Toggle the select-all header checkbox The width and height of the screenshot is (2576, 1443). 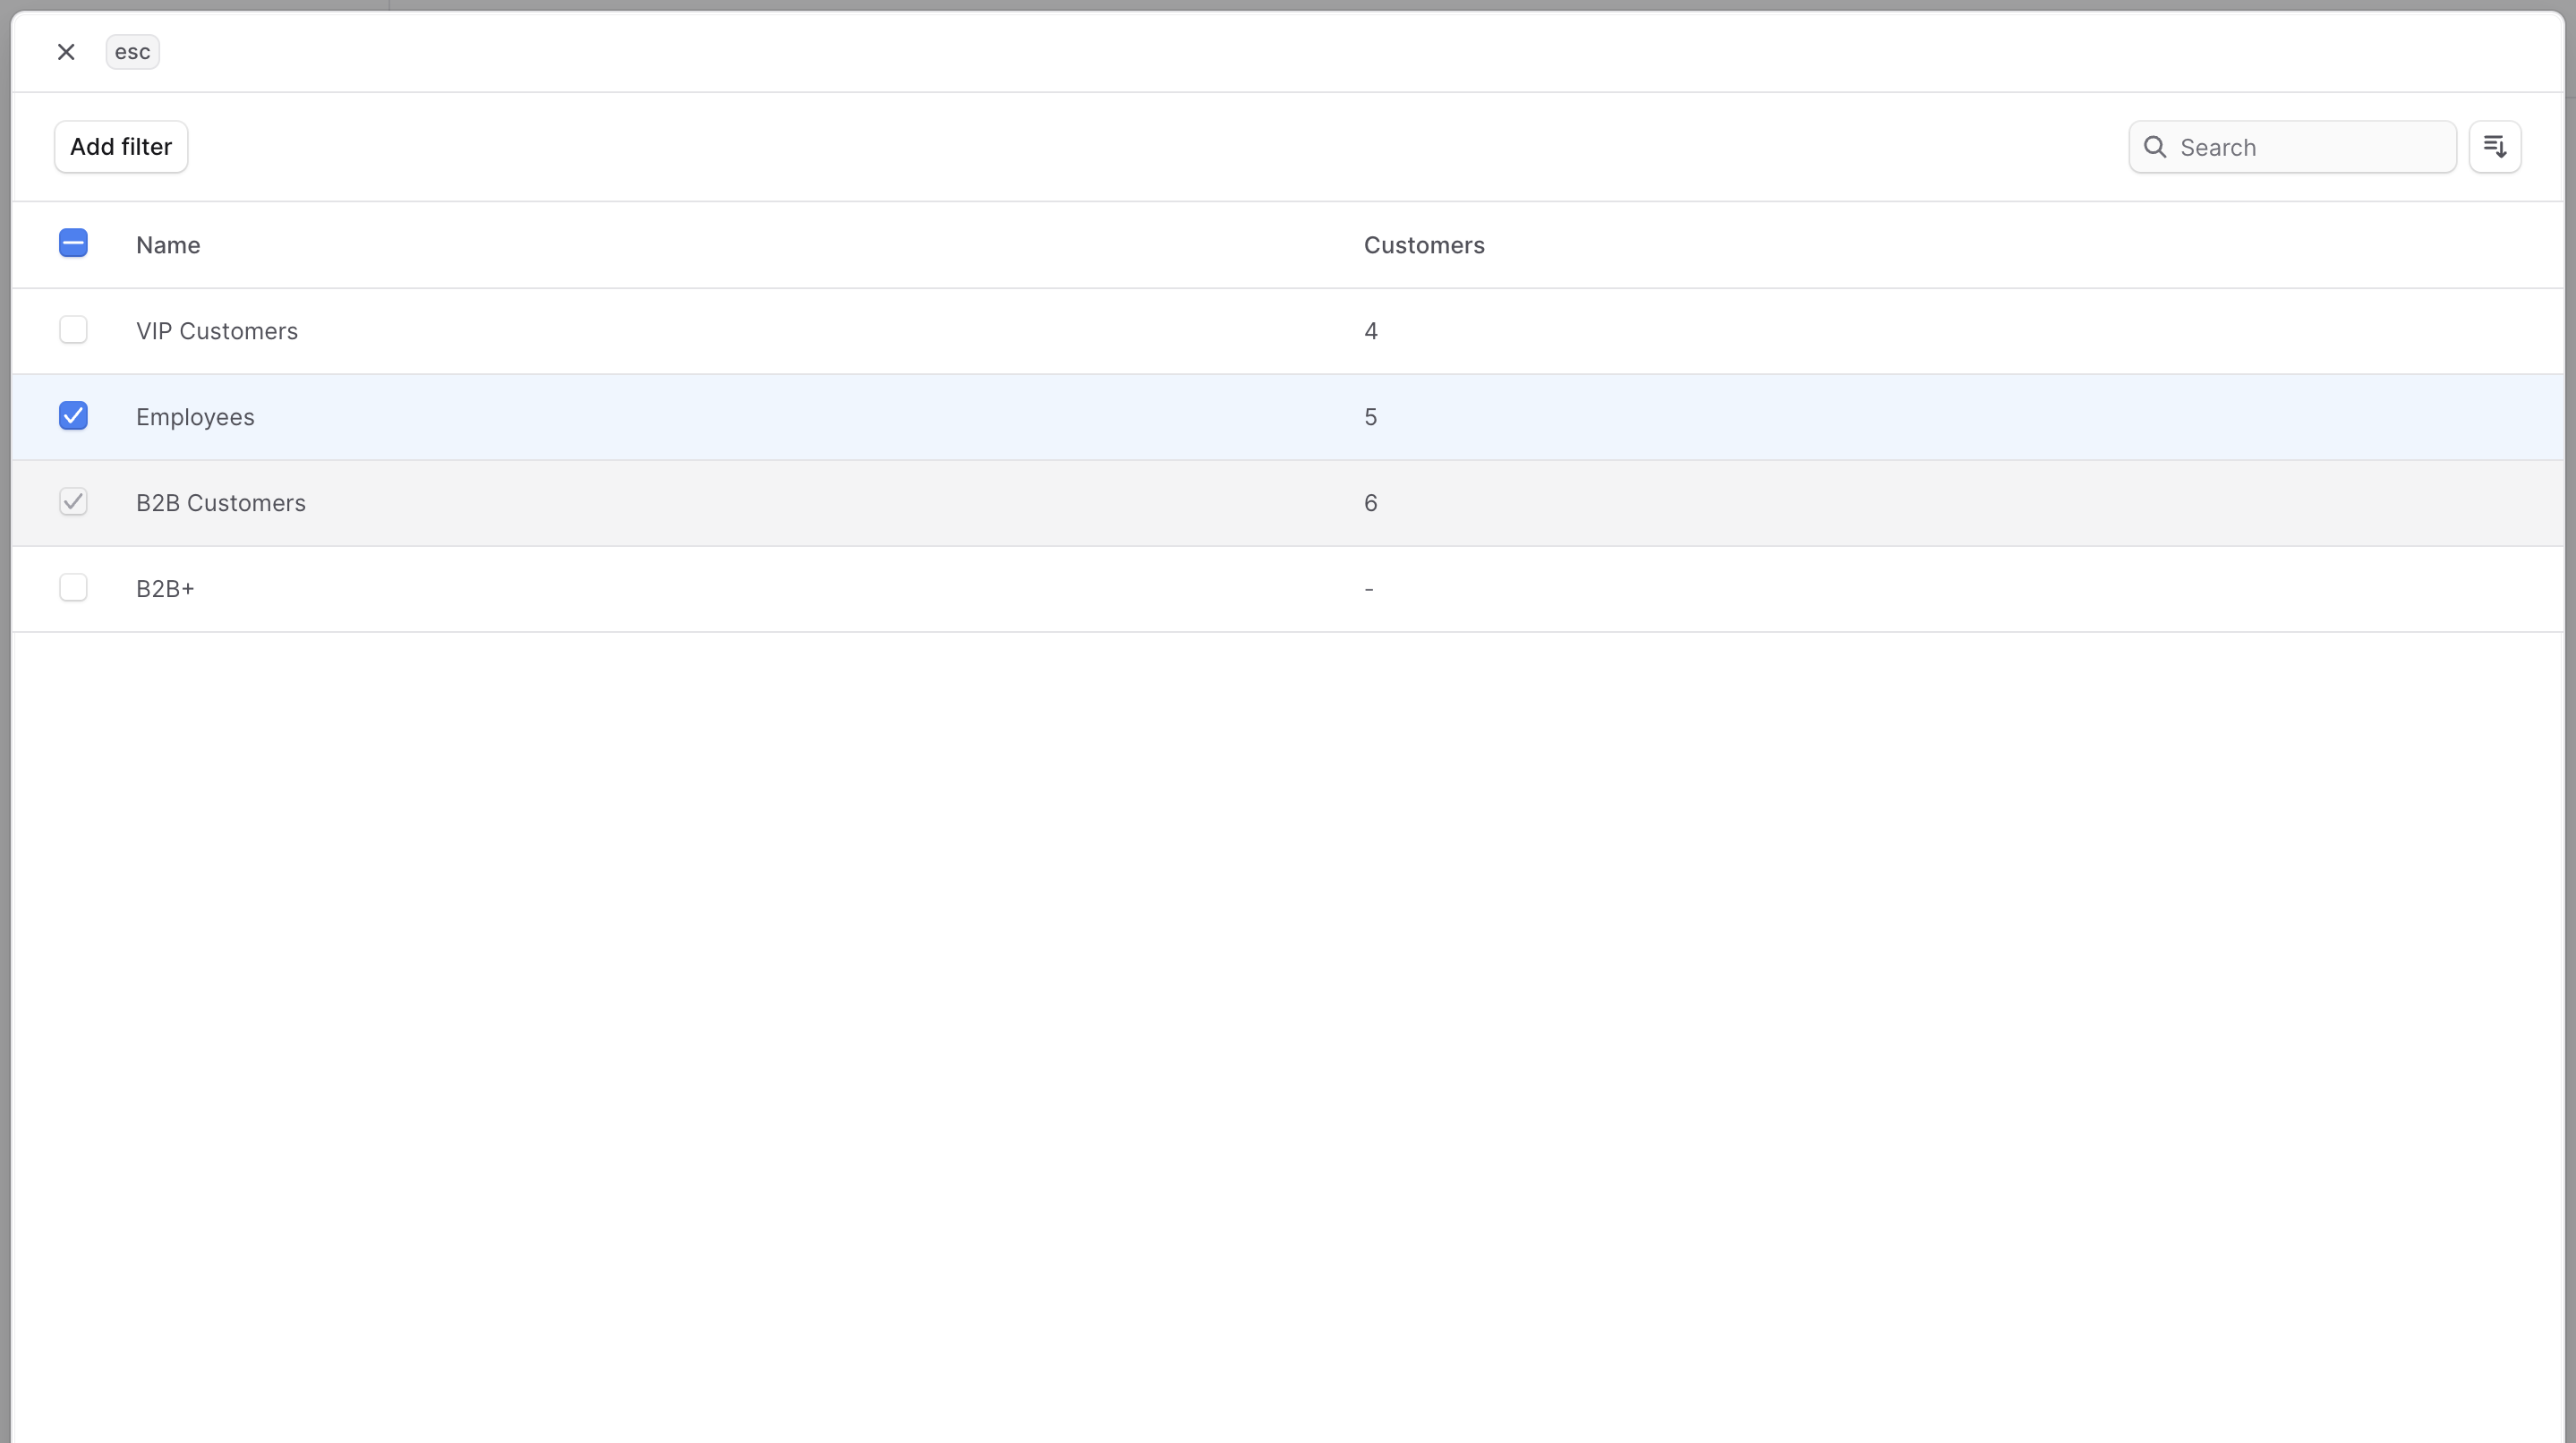[x=73, y=244]
